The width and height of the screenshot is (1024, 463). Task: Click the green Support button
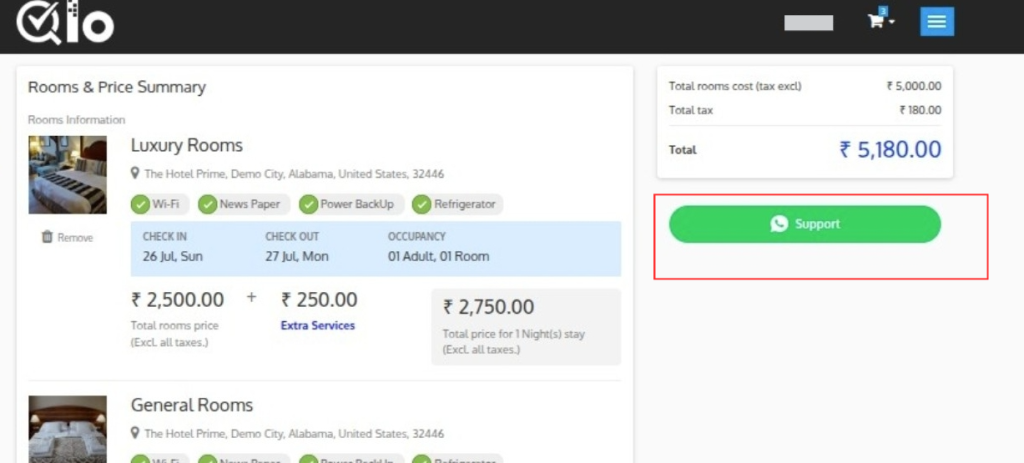(805, 224)
